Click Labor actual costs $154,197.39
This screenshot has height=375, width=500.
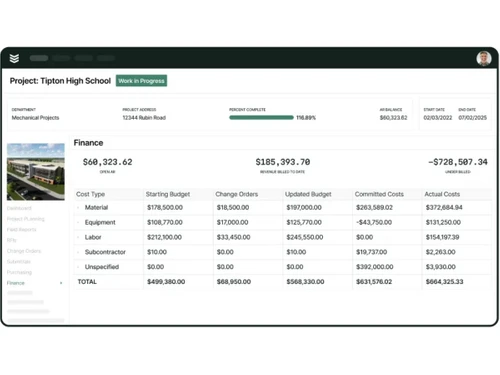pyautogui.click(x=442, y=237)
